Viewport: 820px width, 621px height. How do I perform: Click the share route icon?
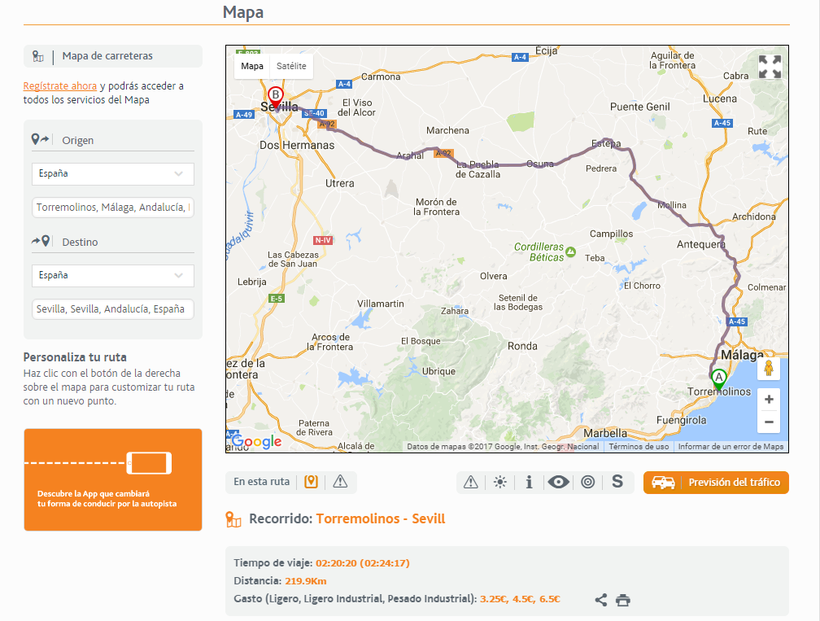tap(601, 600)
